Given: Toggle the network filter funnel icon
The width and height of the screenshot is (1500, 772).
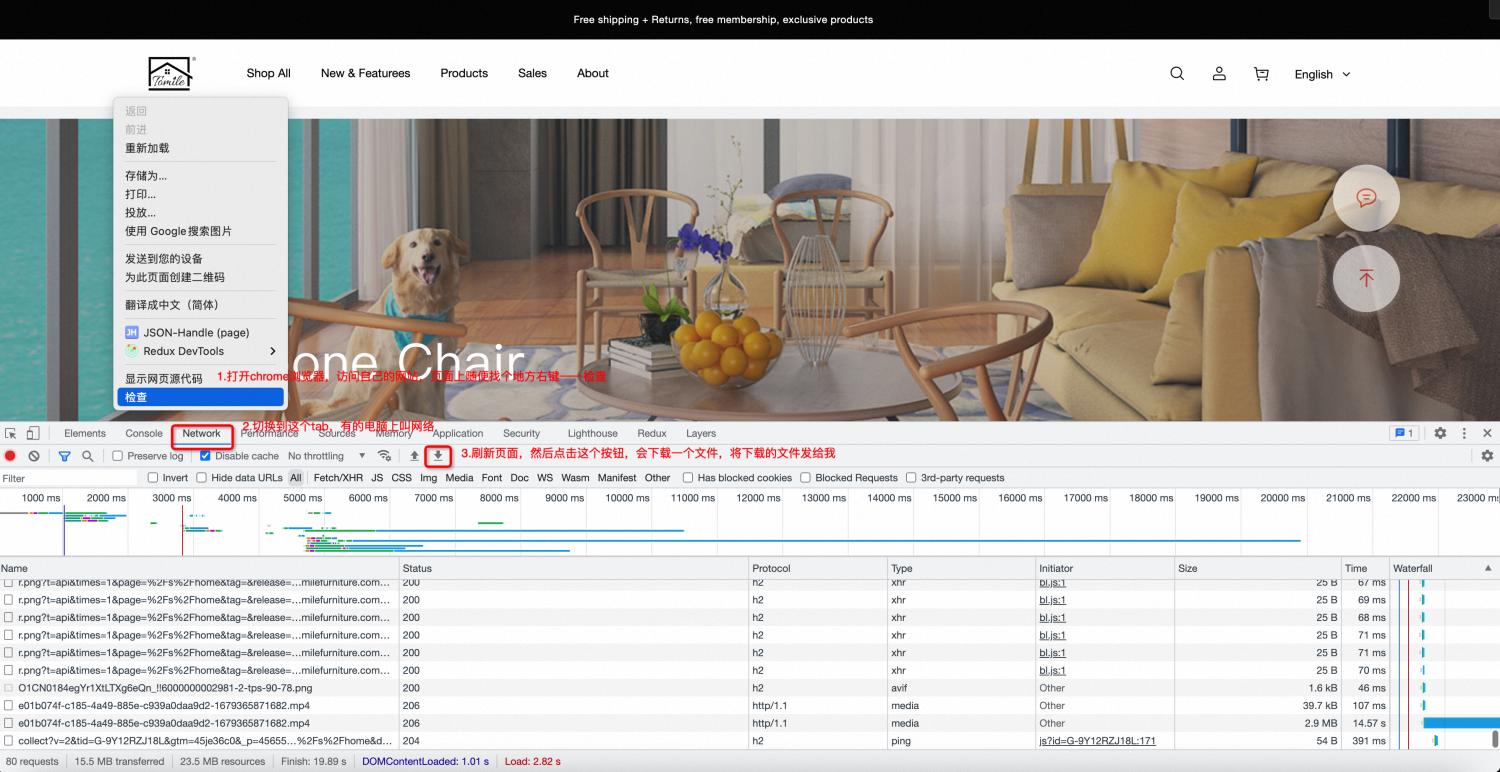Looking at the screenshot, I should click(64, 456).
